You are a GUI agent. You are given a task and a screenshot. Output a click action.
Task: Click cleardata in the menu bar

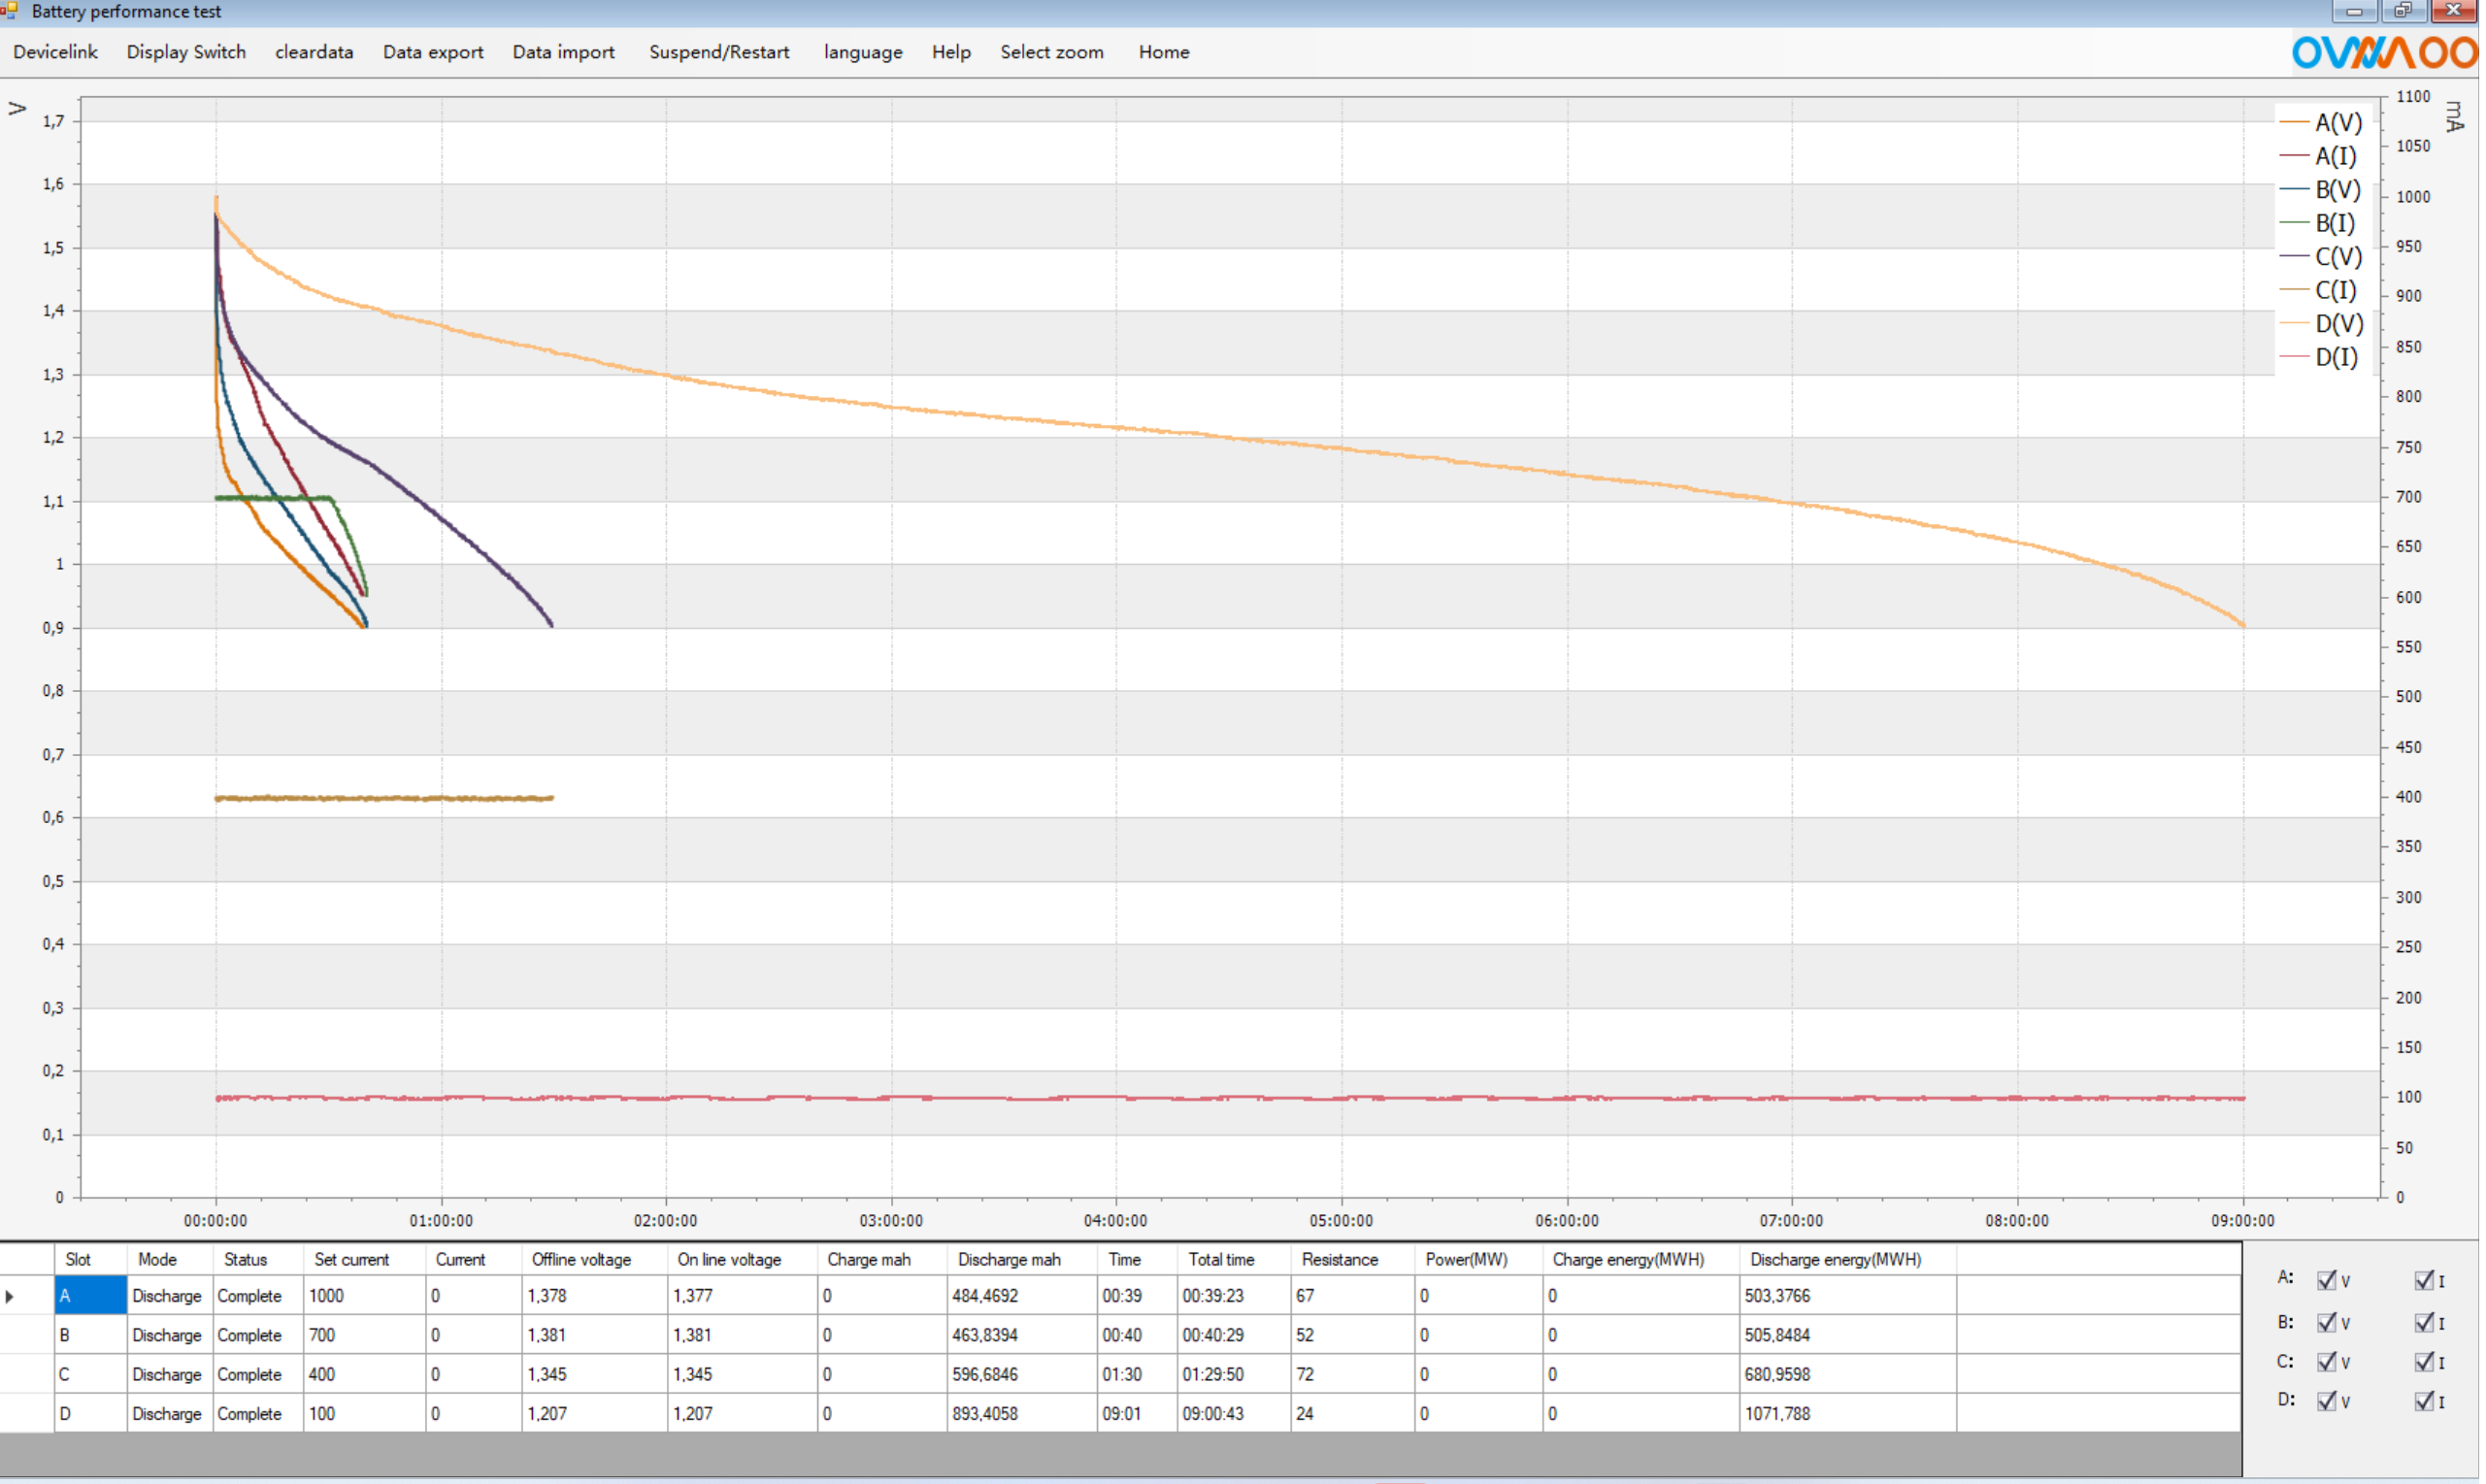[x=315, y=52]
